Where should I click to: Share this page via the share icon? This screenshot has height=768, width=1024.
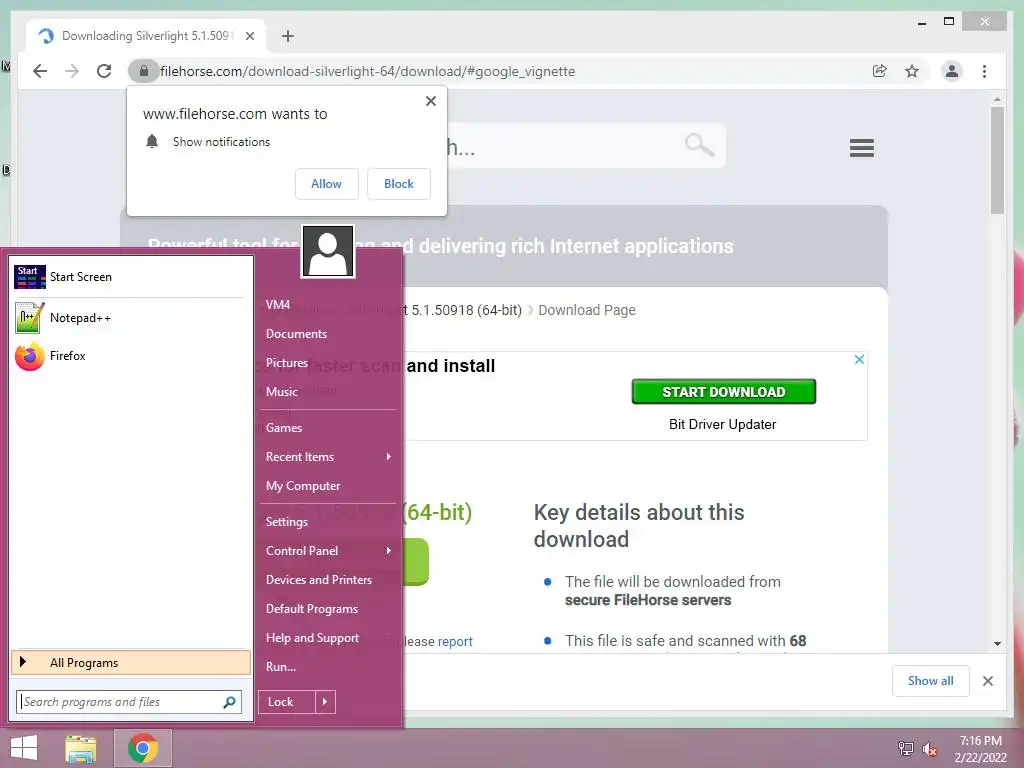[x=880, y=71]
